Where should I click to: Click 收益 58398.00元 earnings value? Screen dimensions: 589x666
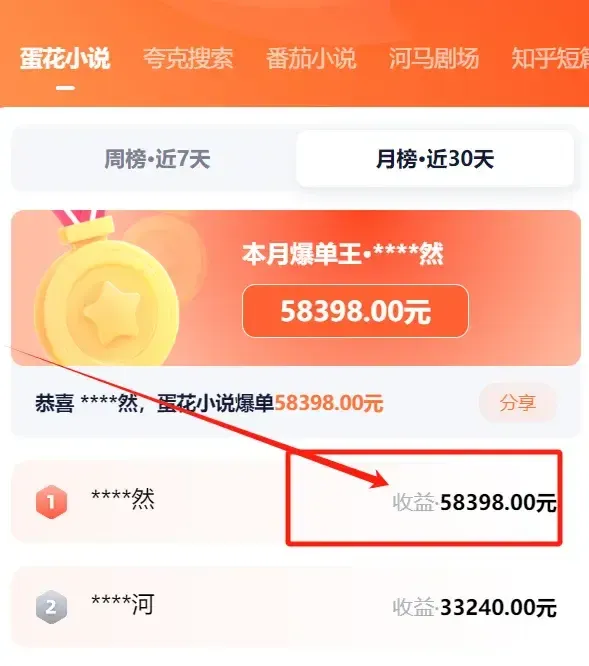coord(474,502)
